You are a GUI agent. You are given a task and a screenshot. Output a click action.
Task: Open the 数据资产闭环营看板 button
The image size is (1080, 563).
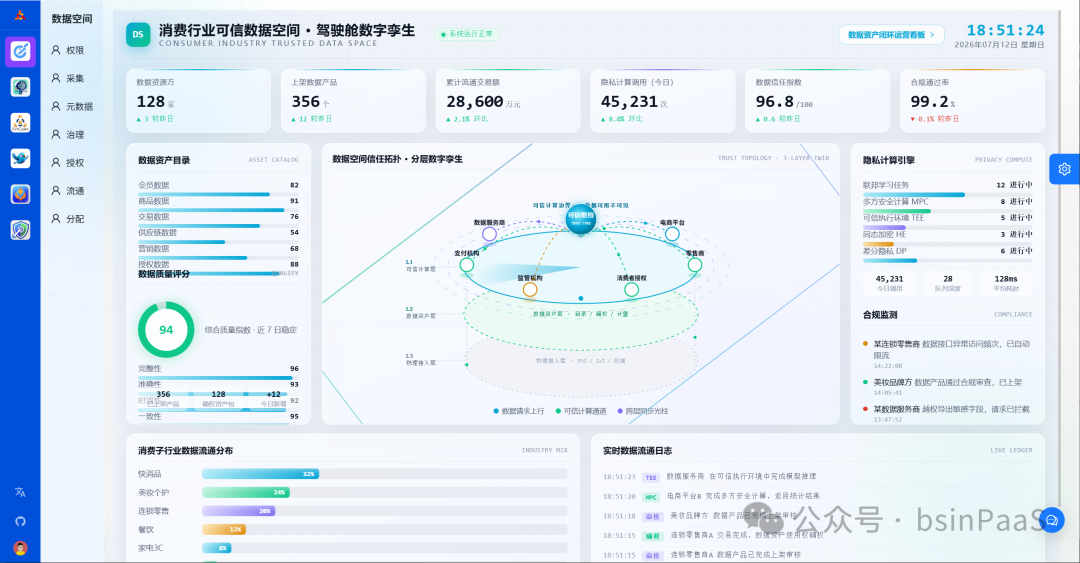pos(891,34)
